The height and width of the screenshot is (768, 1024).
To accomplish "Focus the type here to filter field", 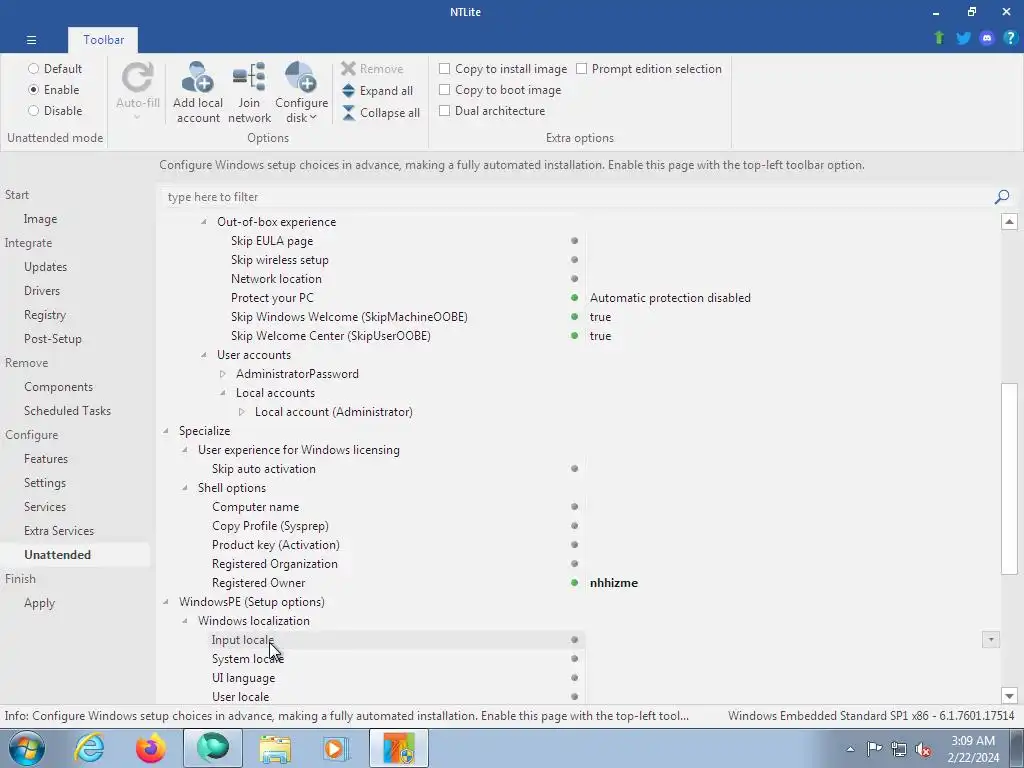I will [578, 197].
